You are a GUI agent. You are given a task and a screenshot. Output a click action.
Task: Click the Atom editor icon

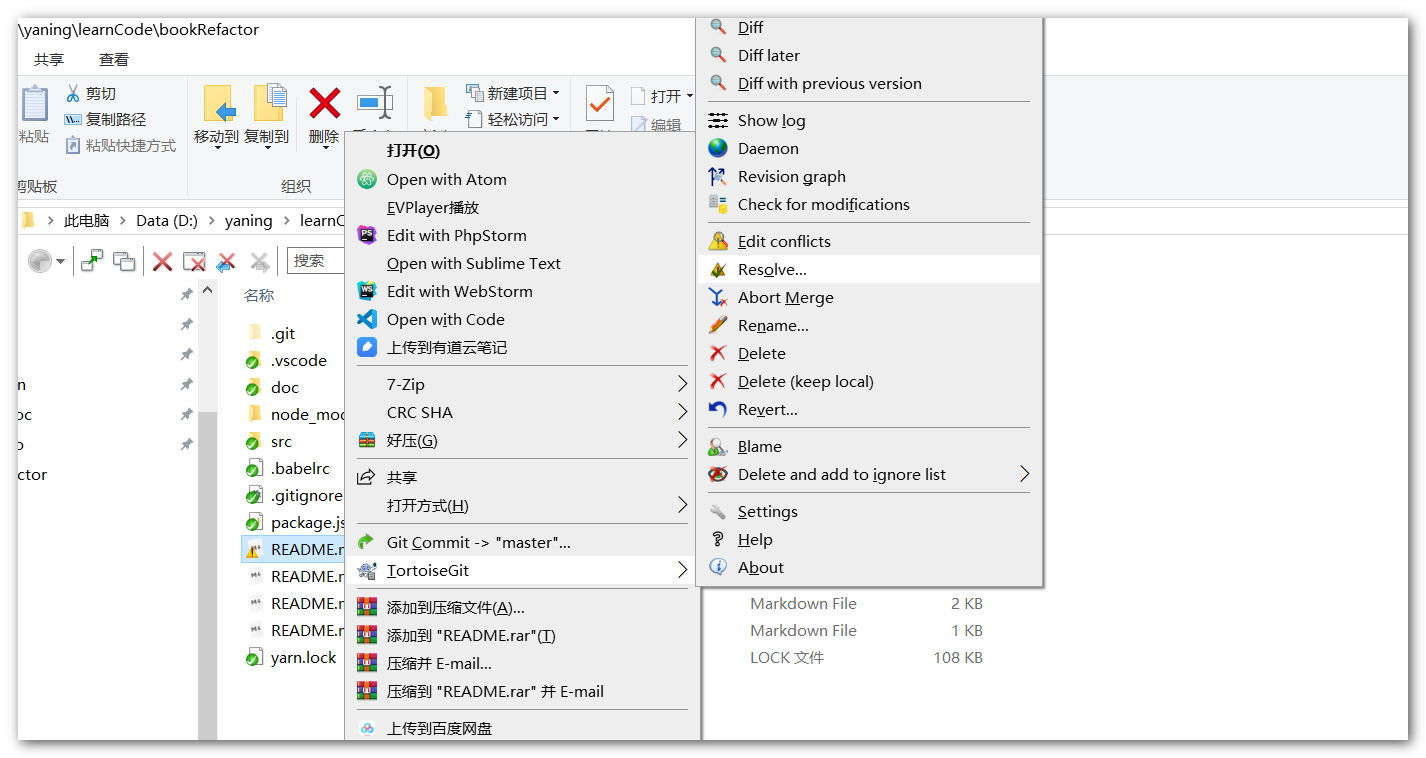click(x=367, y=179)
